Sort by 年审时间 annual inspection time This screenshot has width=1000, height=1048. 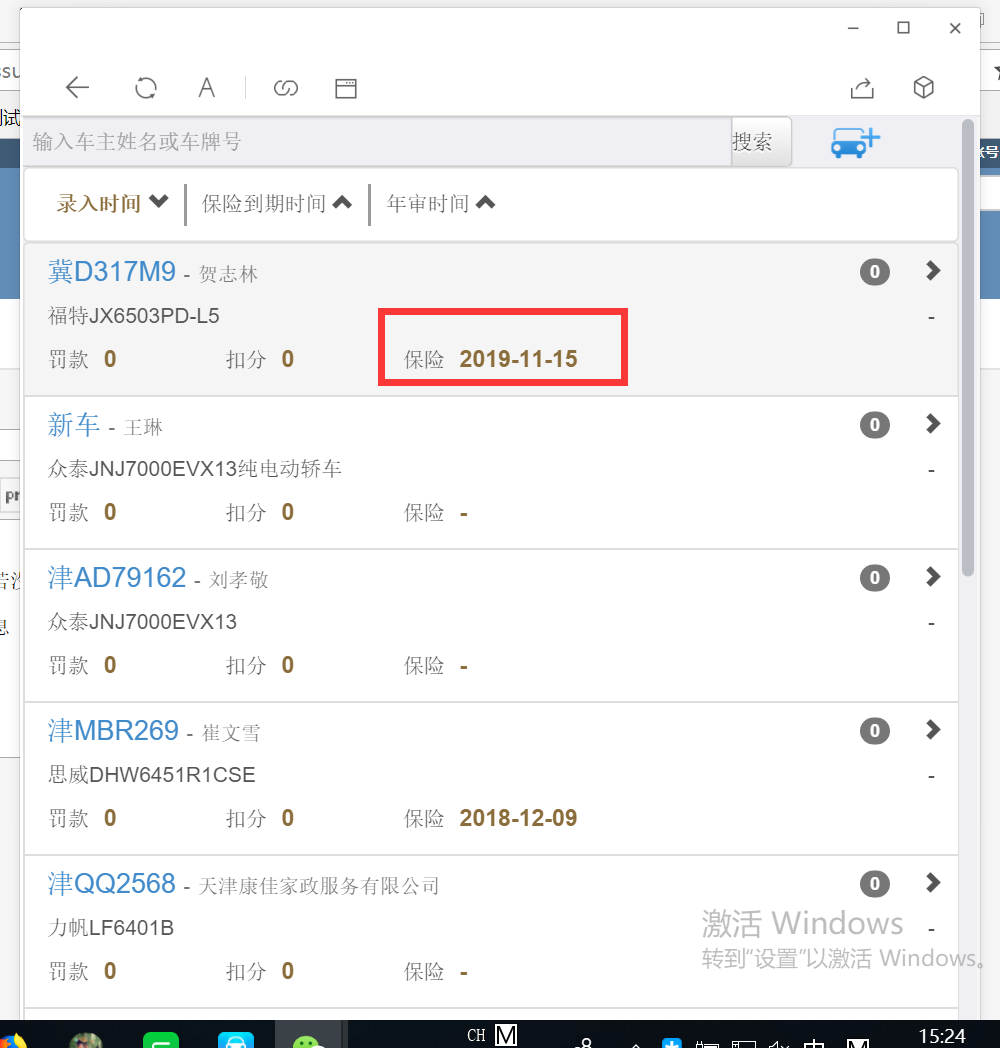point(441,203)
